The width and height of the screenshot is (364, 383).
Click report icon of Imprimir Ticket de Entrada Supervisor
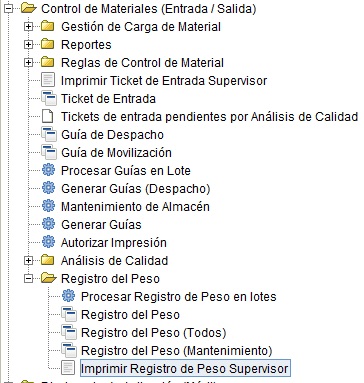point(48,80)
